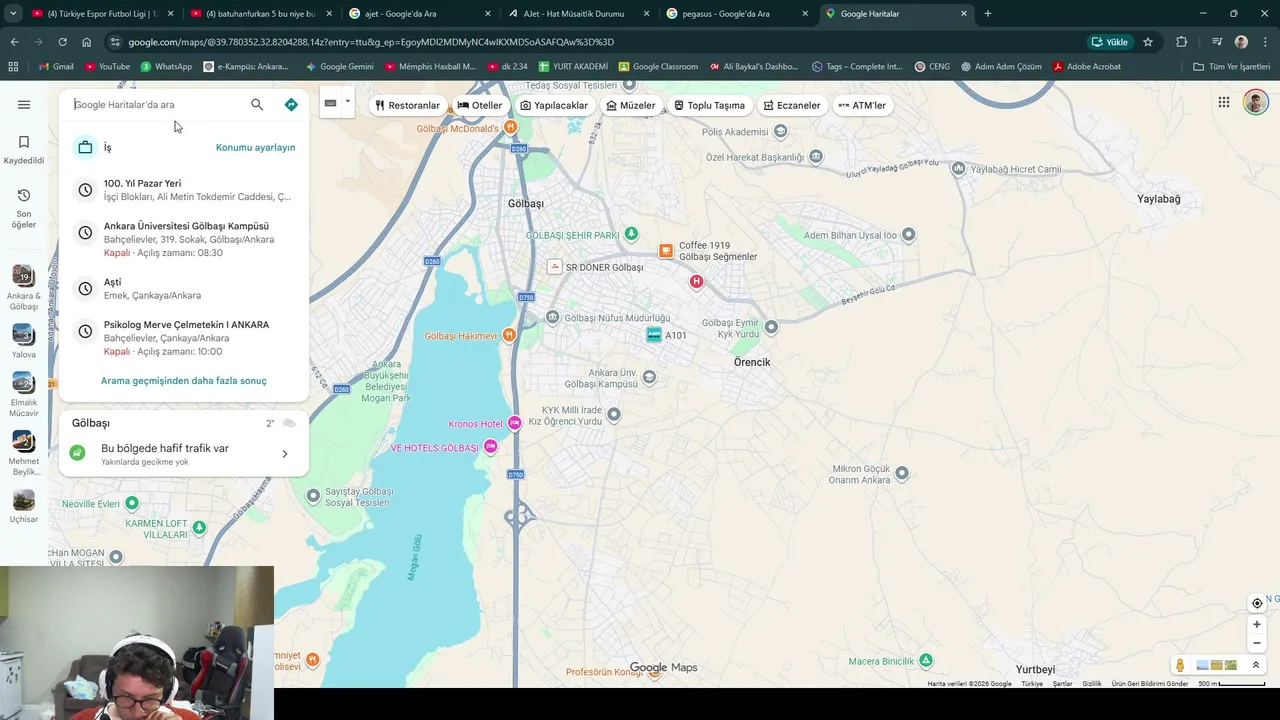The height and width of the screenshot is (720, 1280).
Task: Click the Macera Biniclilk pin
Action: tap(926, 660)
